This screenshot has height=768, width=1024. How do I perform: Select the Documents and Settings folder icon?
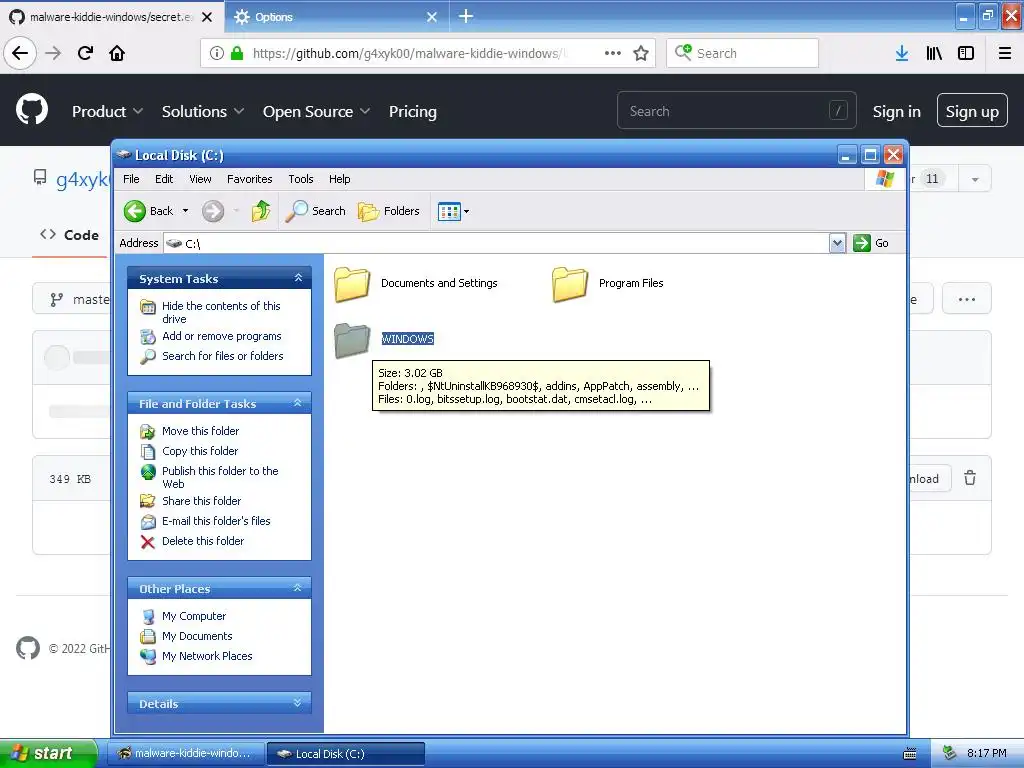pyautogui.click(x=352, y=283)
